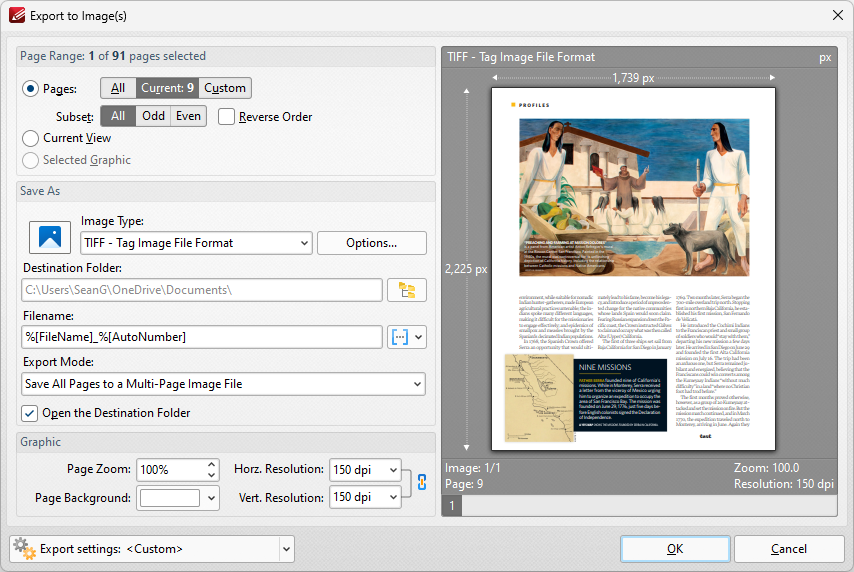Select the Selected Graphic radio button

30,160
